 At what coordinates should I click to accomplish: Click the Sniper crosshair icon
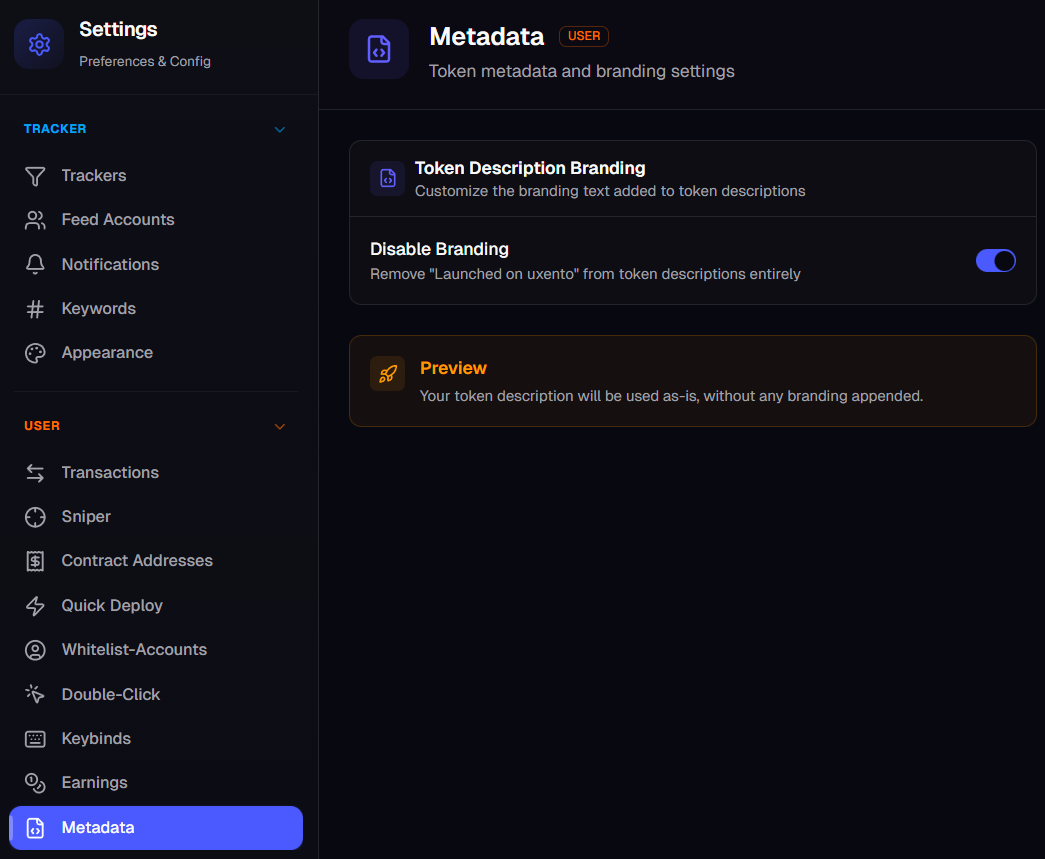click(x=35, y=517)
